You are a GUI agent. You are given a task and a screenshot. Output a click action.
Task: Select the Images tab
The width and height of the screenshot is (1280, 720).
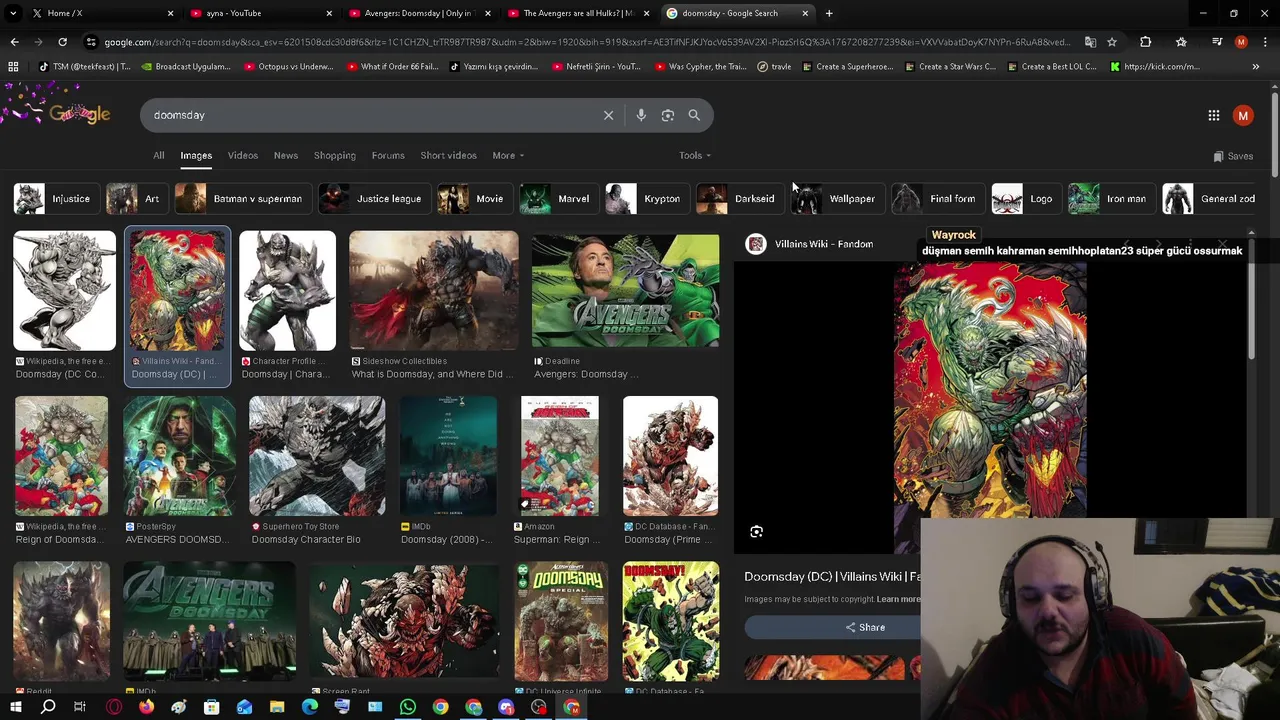click(x=196, y=155)
